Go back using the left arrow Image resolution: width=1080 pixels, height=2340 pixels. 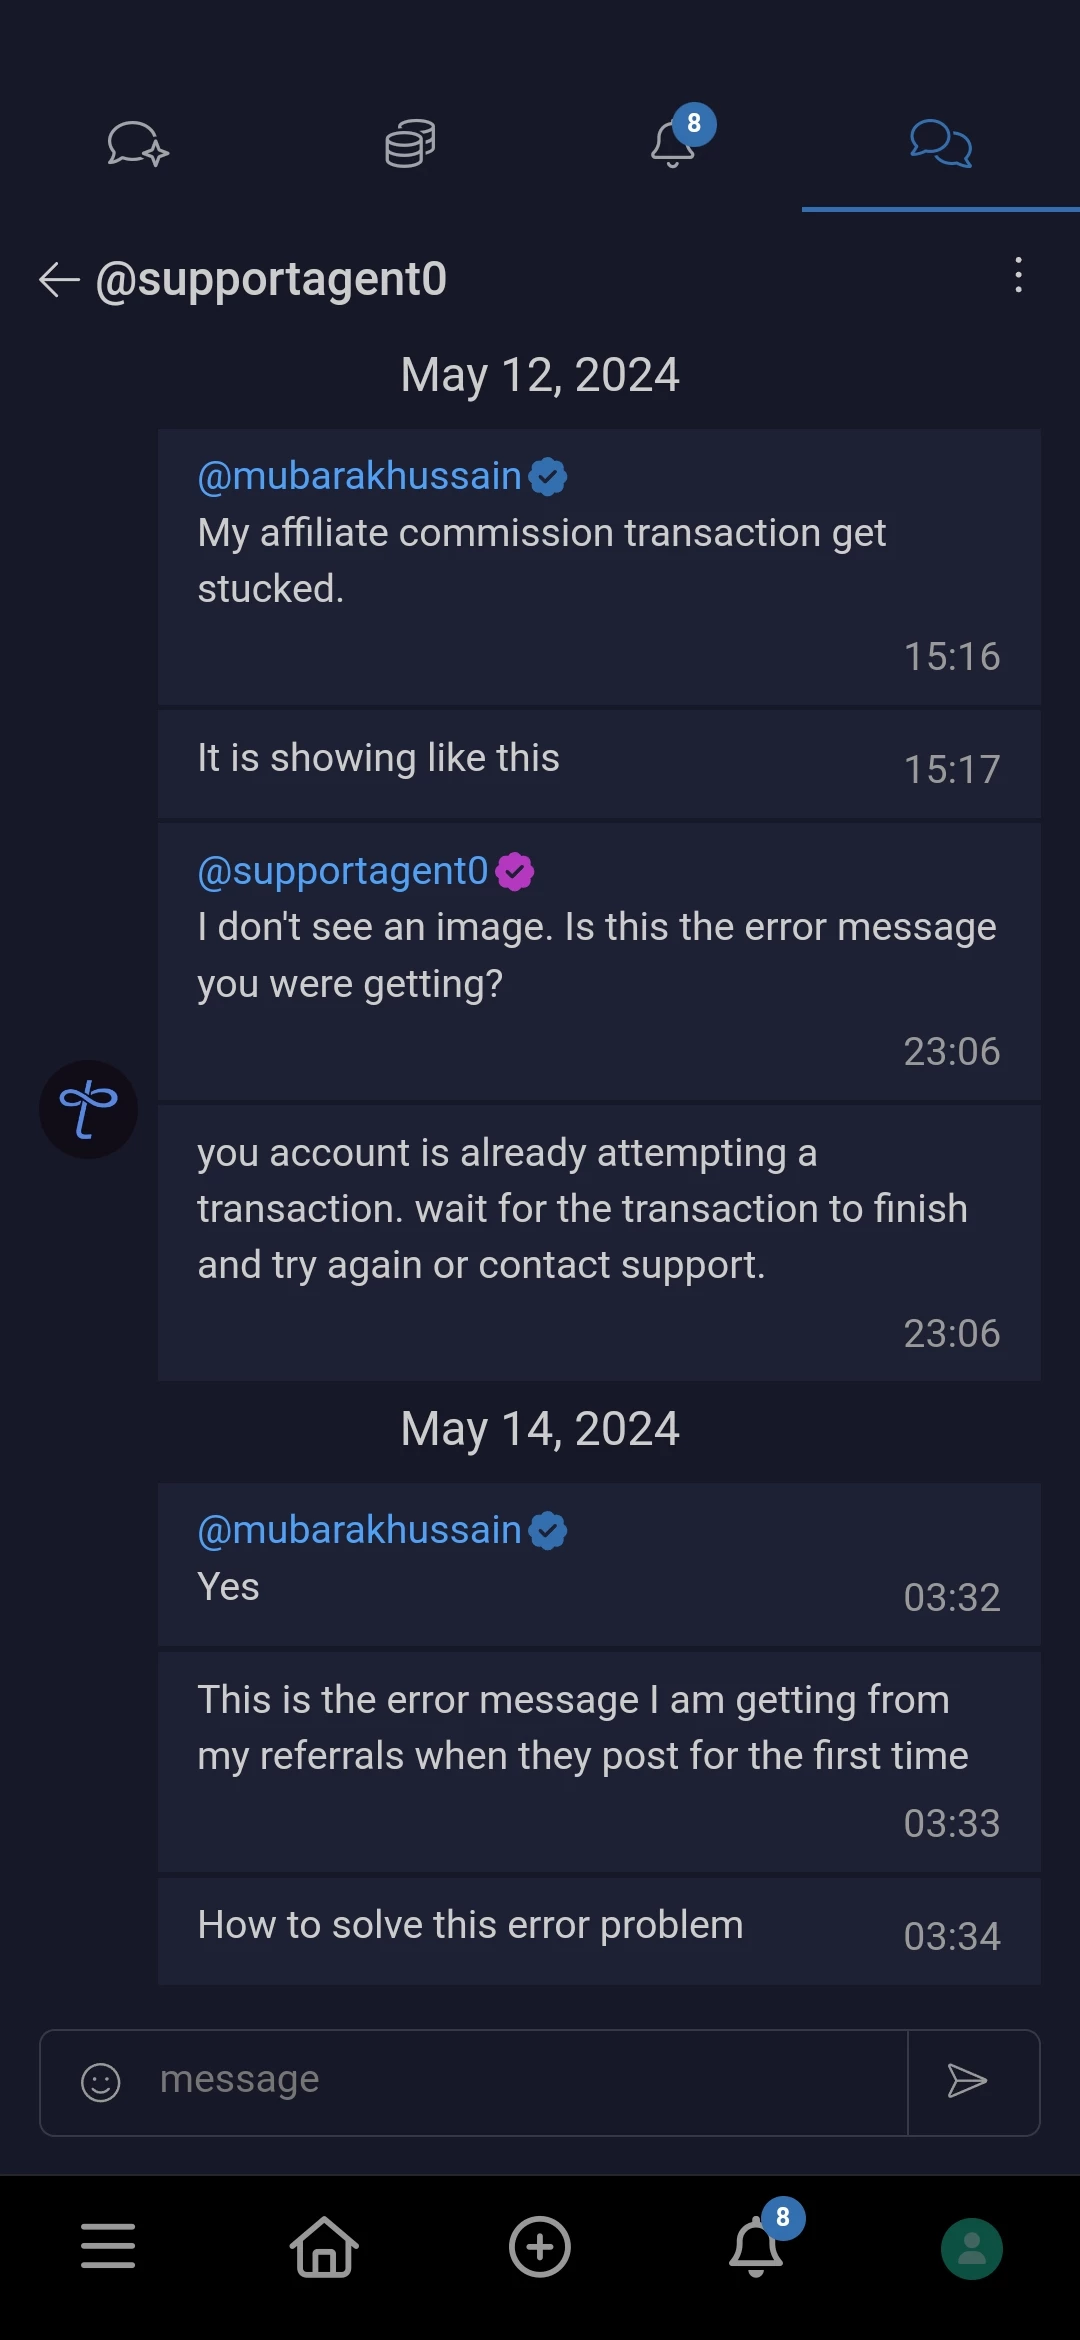coord(59,279)
